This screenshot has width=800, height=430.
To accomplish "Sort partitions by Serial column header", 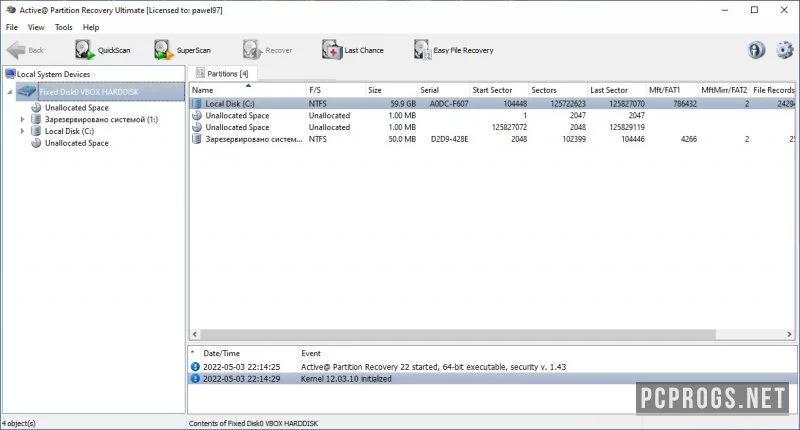I will click(443, 90).
